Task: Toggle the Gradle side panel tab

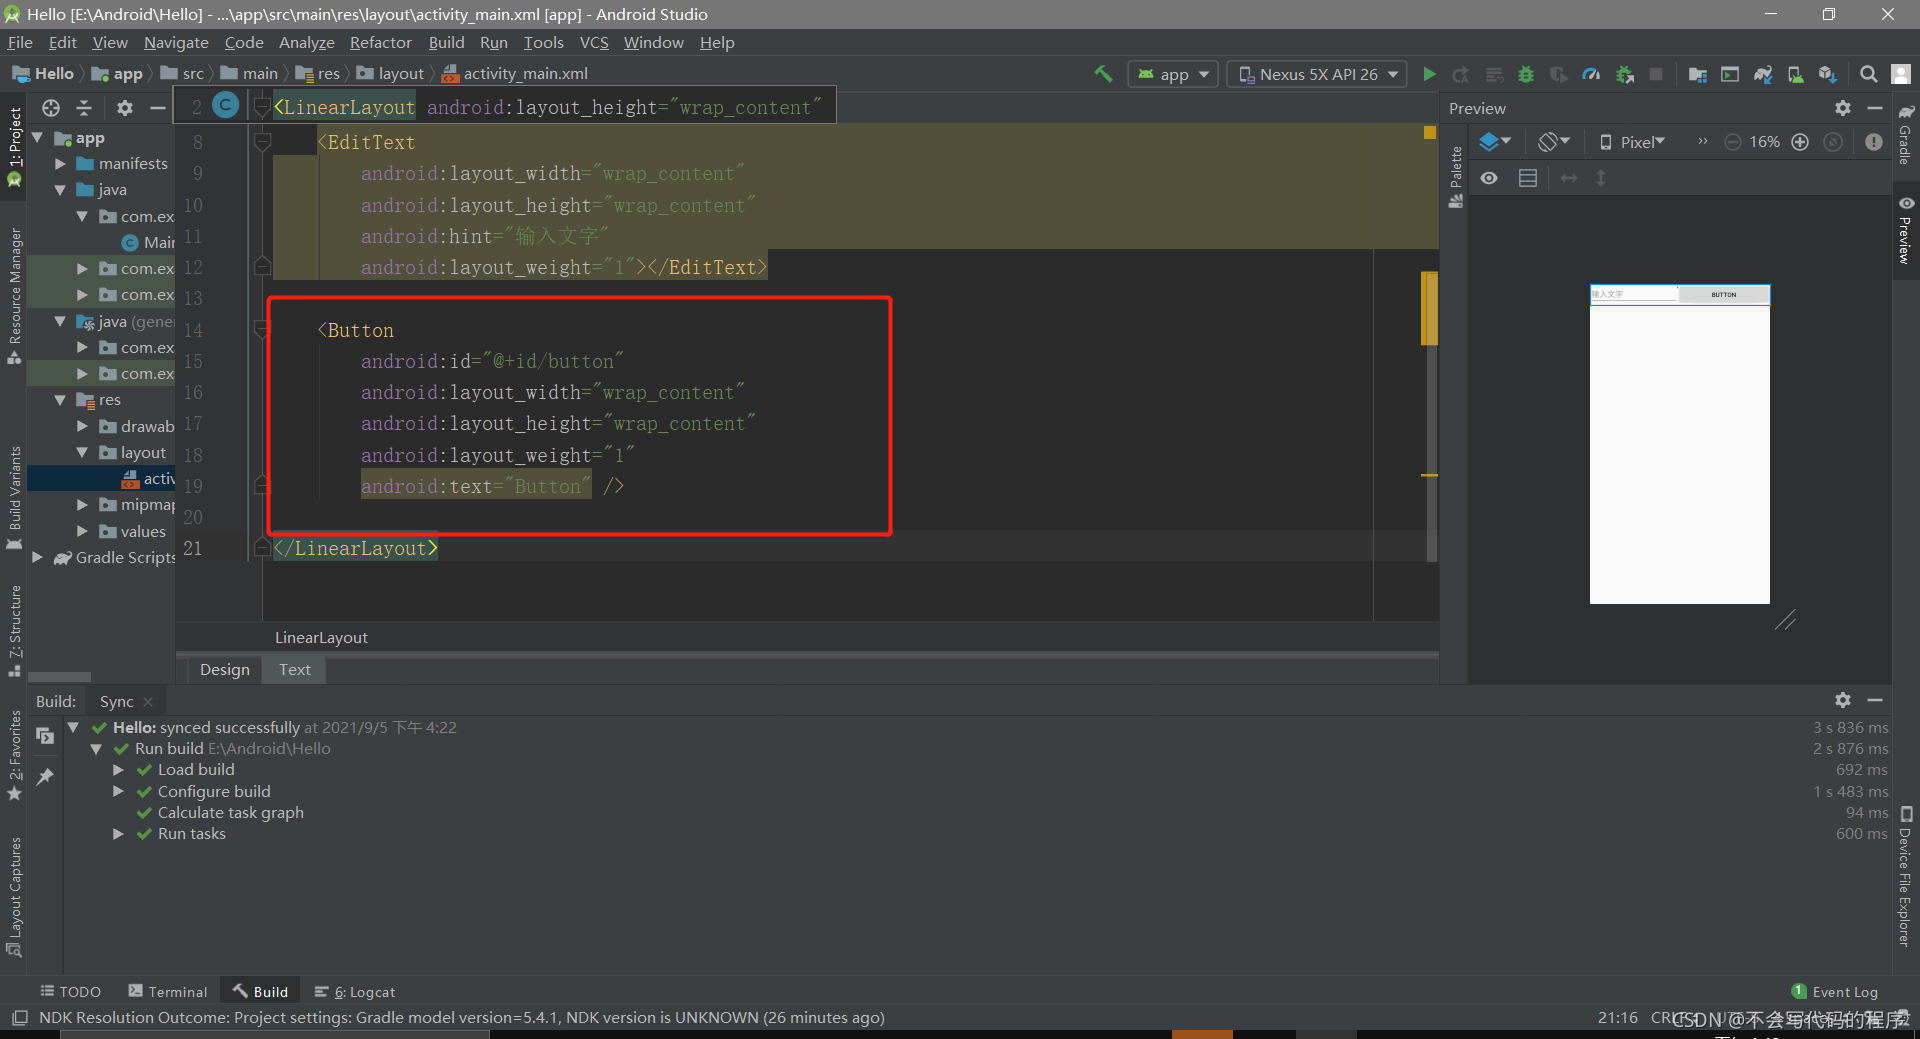Action: pos(1906,135)
